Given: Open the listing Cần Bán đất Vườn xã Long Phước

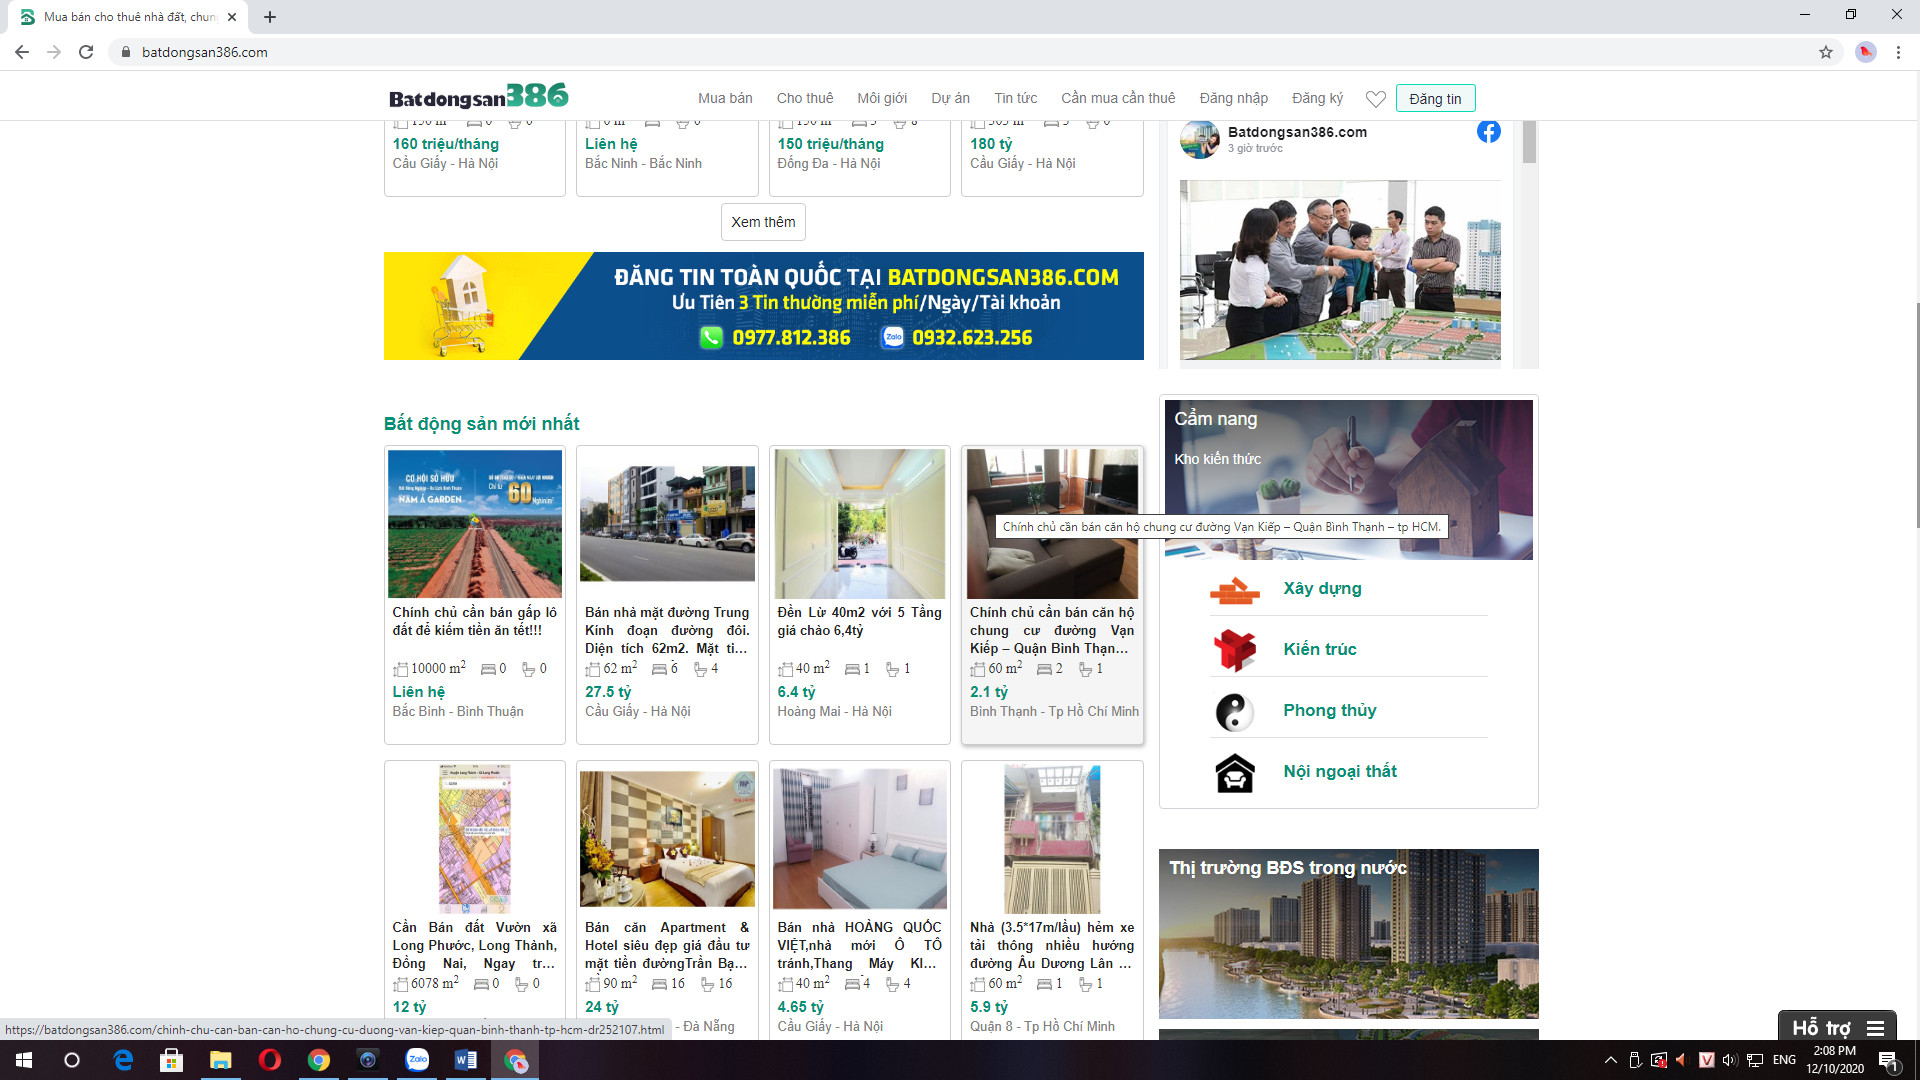Looking at the screenshot, I should [475, 946].
